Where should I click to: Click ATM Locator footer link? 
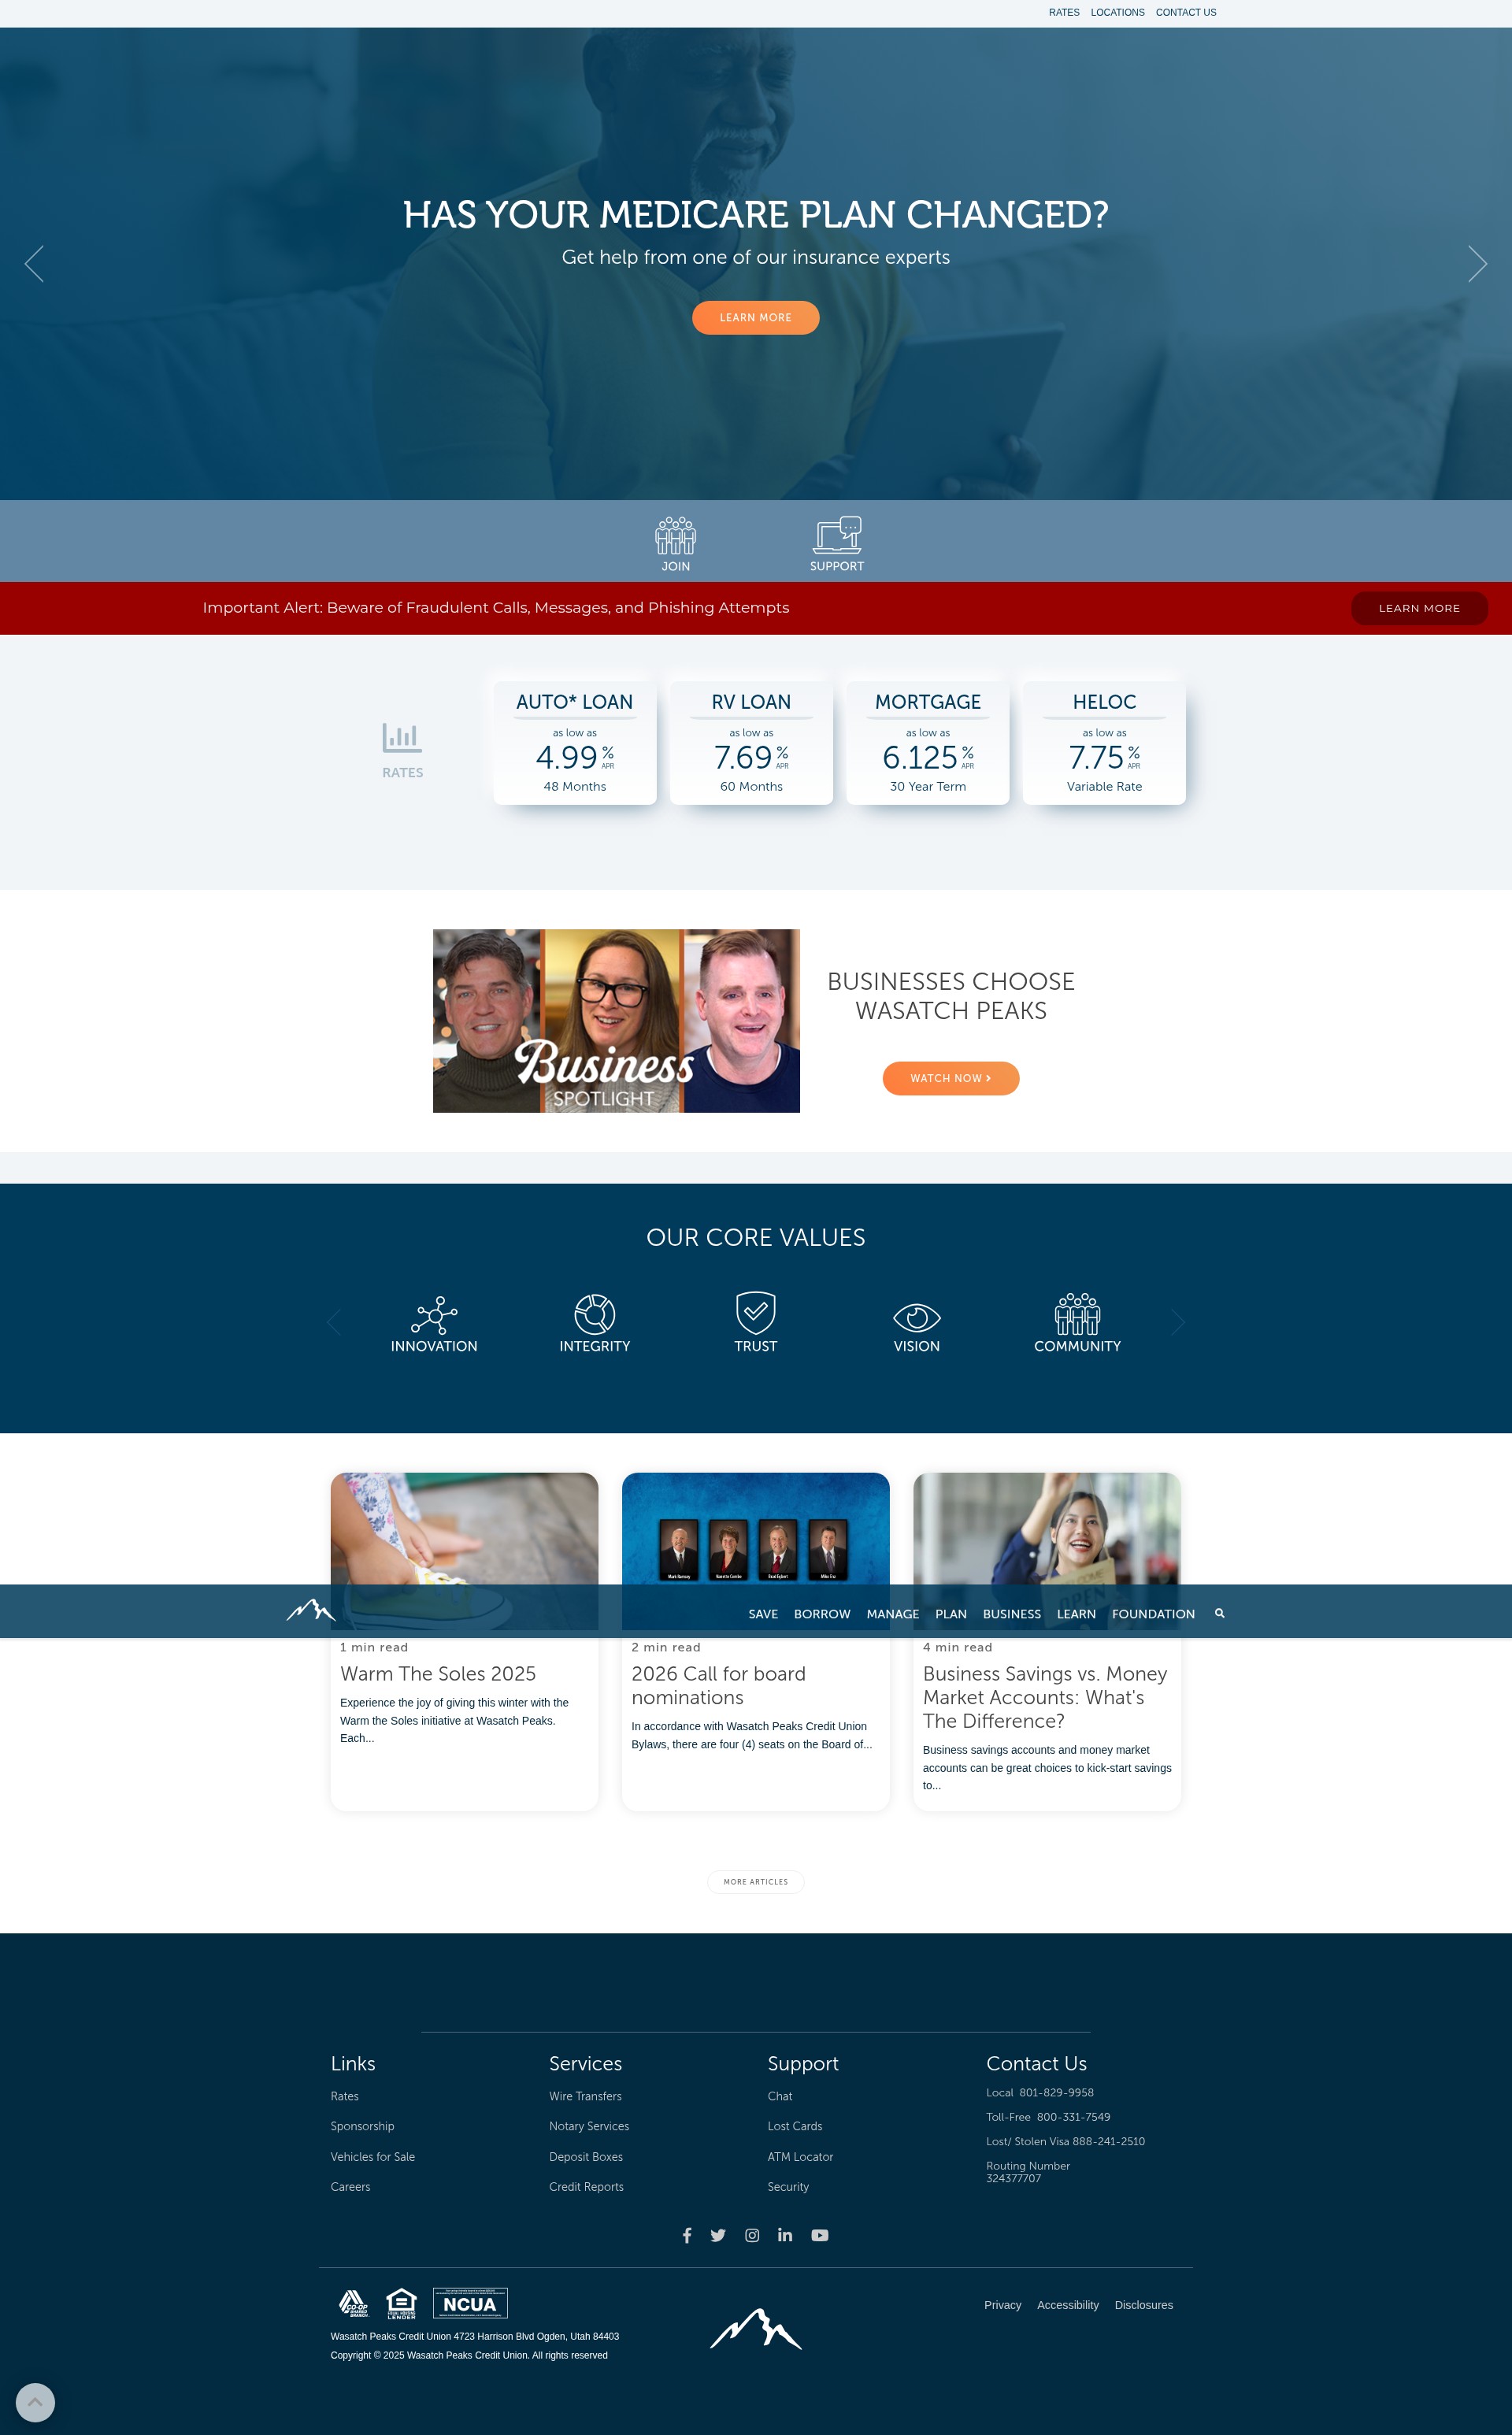800,2157
